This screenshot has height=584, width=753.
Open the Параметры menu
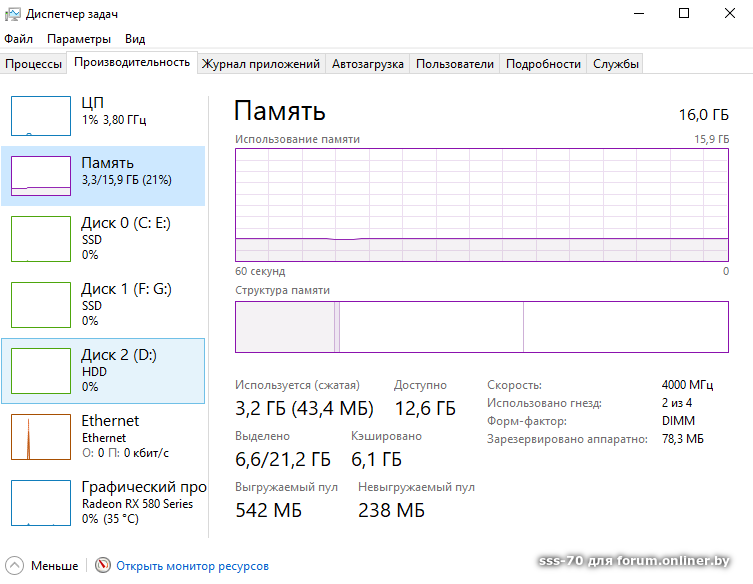coord(79,39)
